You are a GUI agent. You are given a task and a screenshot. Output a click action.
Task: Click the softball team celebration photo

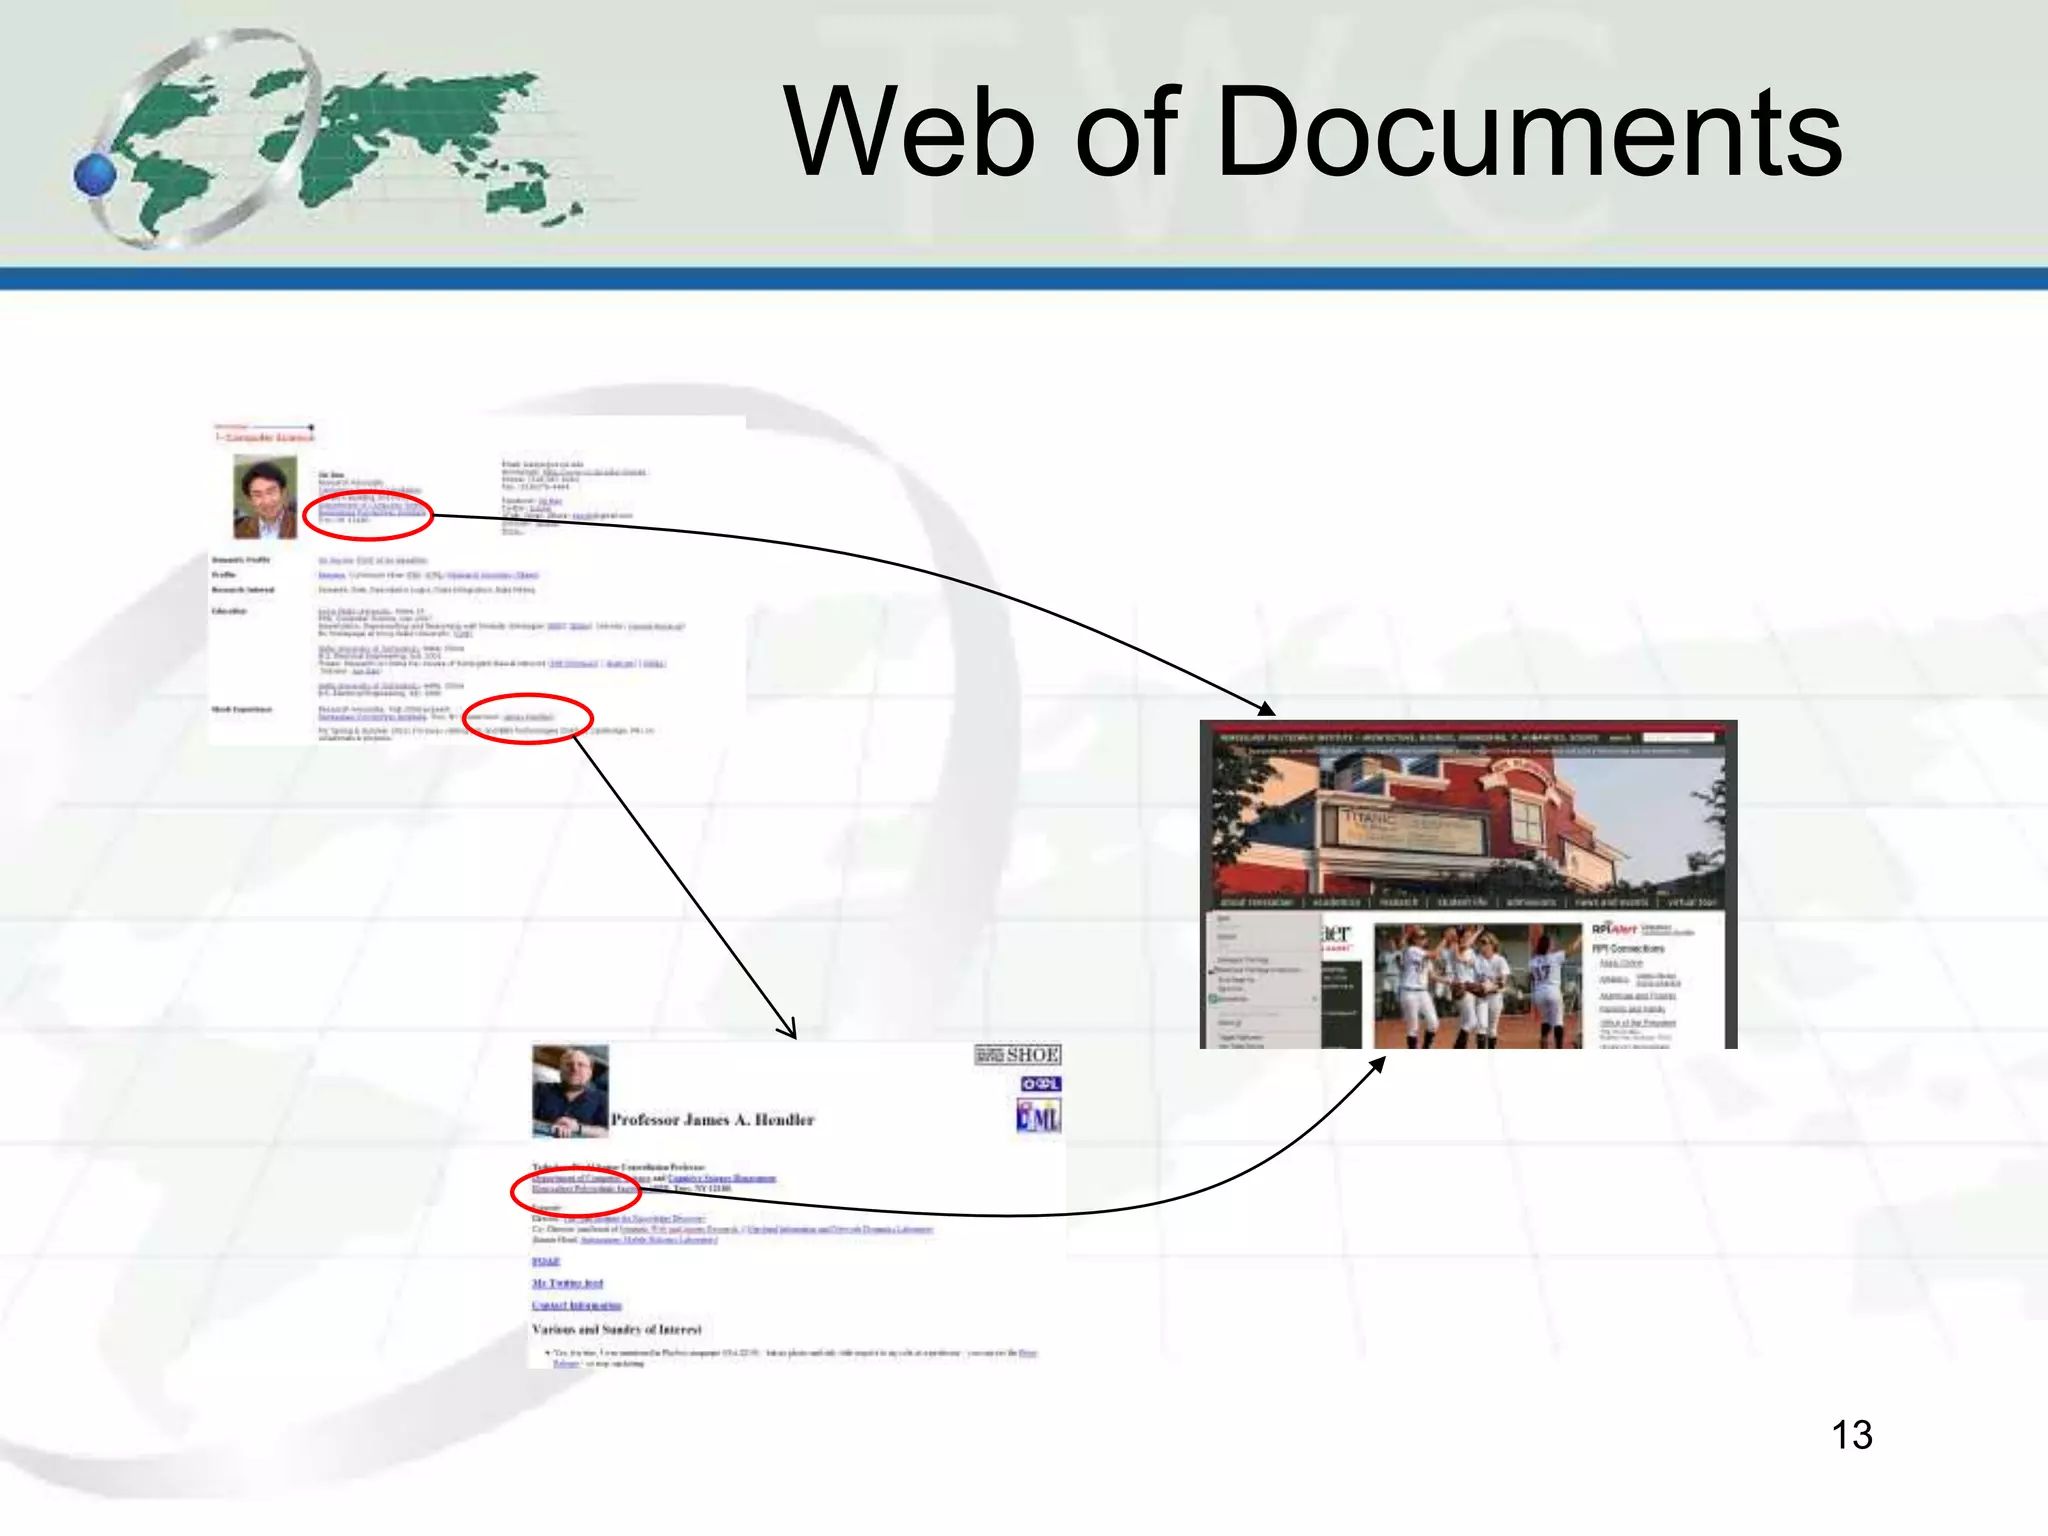click(x=1477, y=986)
